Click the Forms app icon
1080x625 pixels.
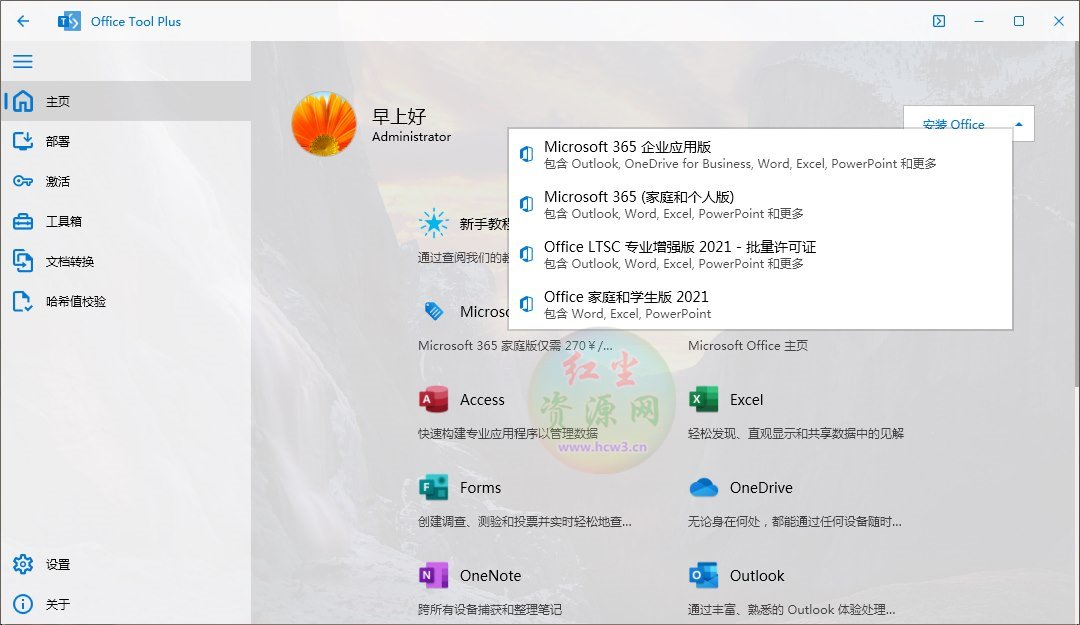pyautogui.click(x=433, y=487)
